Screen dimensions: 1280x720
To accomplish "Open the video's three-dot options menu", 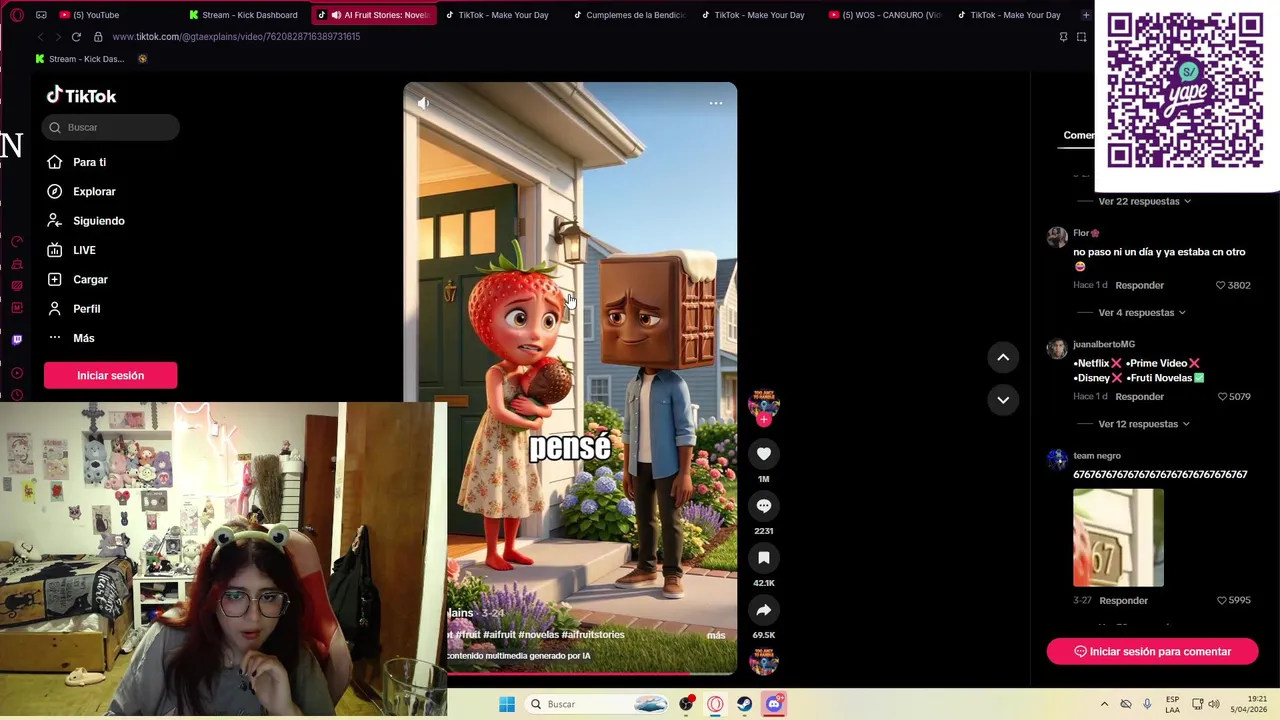I will point(716,103).
